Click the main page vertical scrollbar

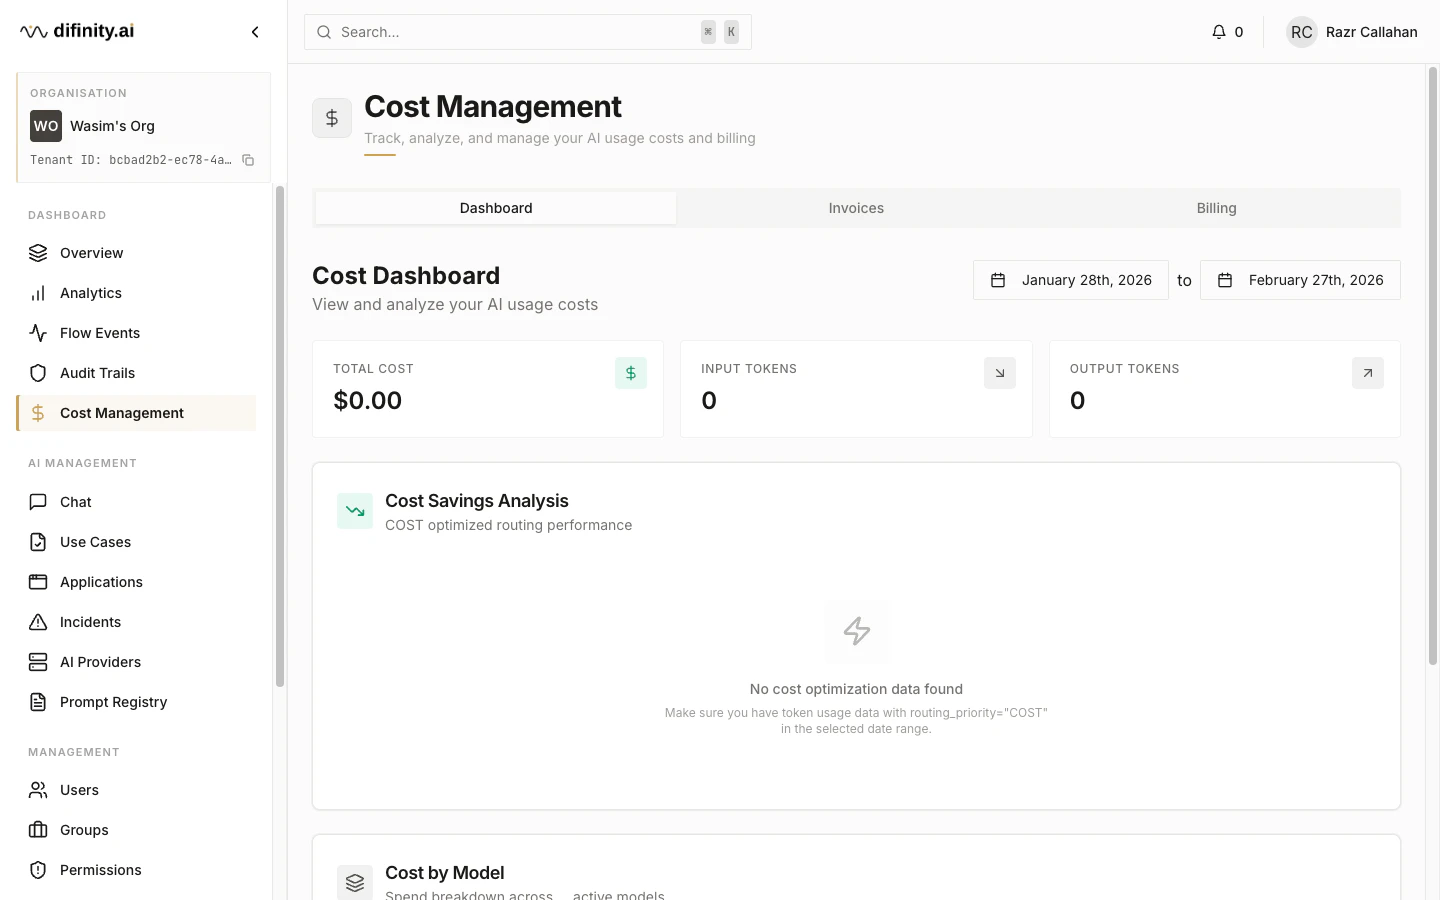pyautogui.click(x=1432, y=365)
